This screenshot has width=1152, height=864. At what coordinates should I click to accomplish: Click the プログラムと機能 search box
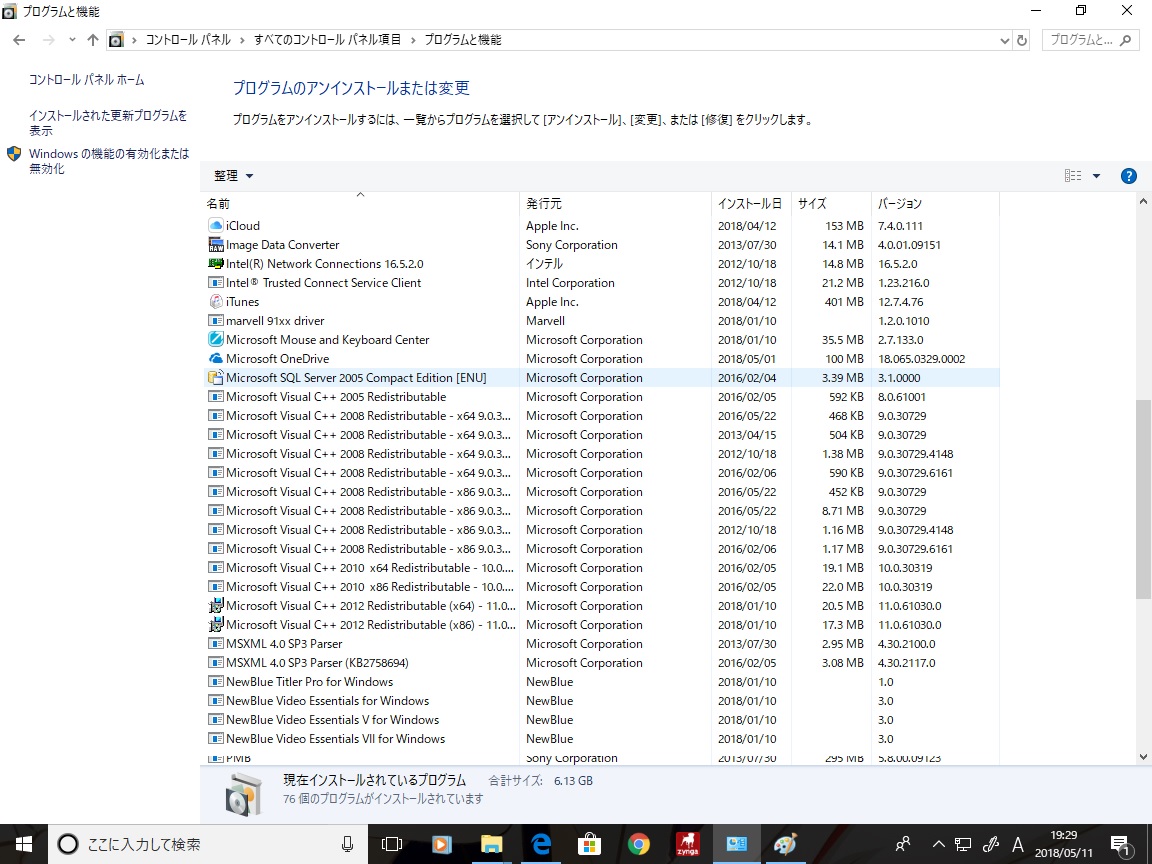1080,40
